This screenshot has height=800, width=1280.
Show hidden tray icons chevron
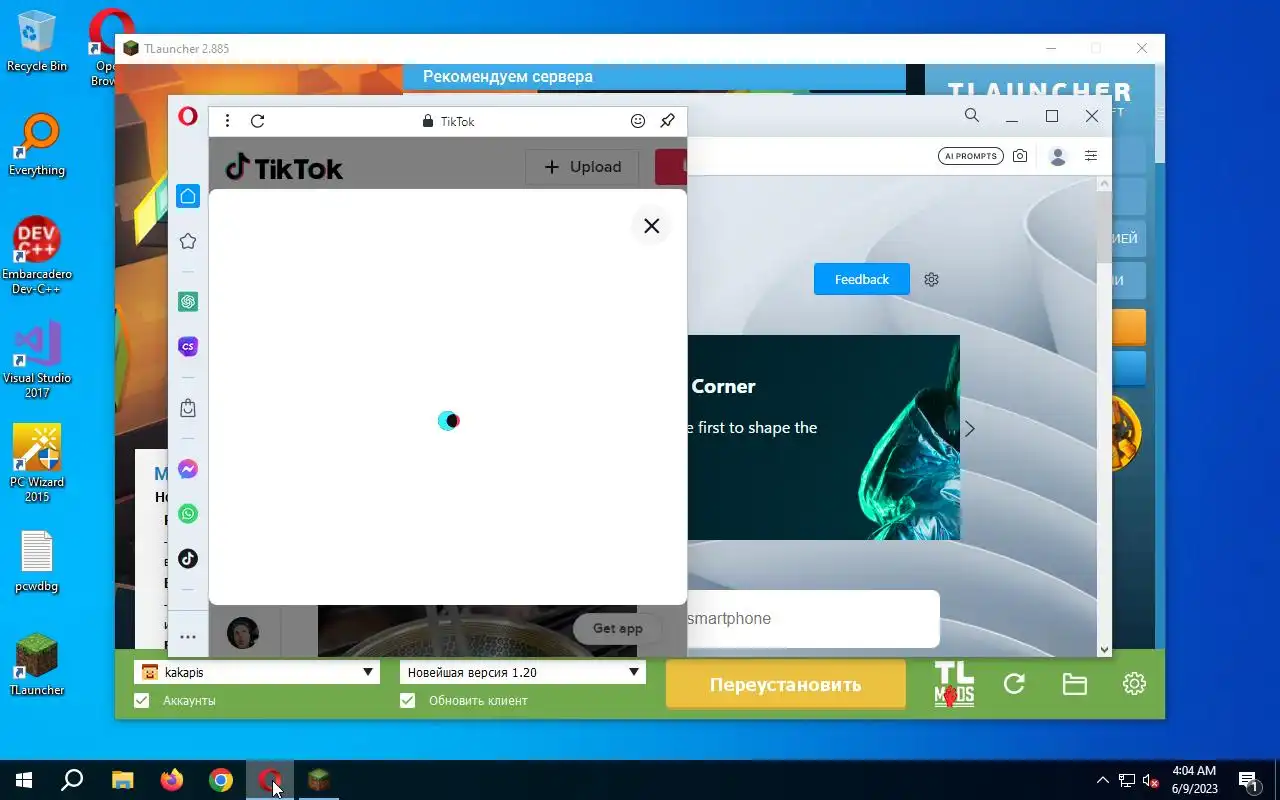(x=1103, y=780)
